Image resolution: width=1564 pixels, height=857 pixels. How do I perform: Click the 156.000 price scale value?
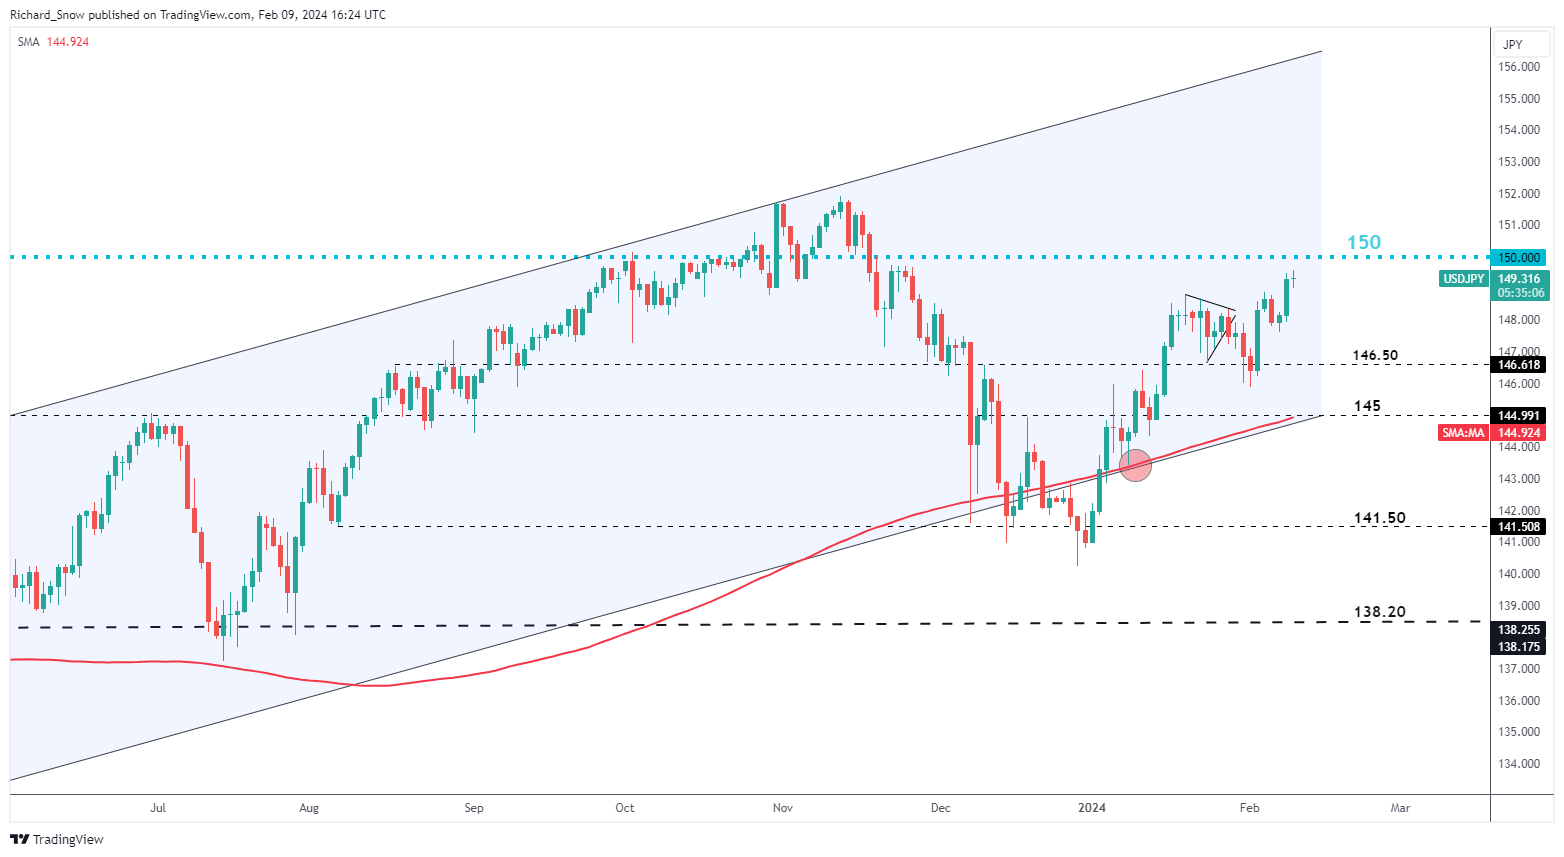point(1519,67)
